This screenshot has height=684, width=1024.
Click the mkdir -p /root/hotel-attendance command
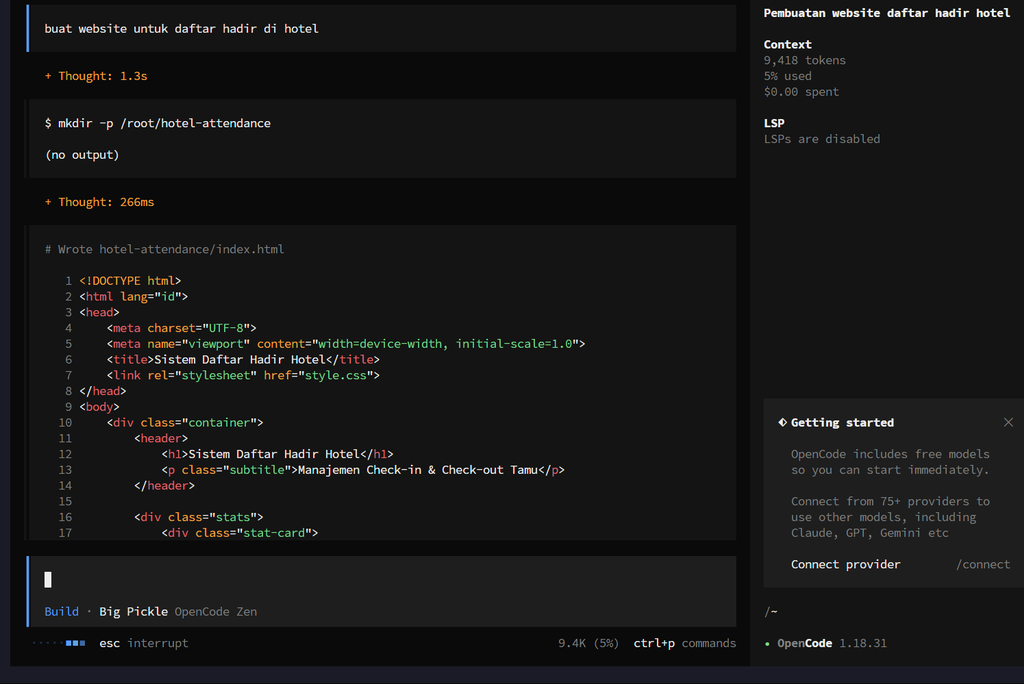point(157,123)
